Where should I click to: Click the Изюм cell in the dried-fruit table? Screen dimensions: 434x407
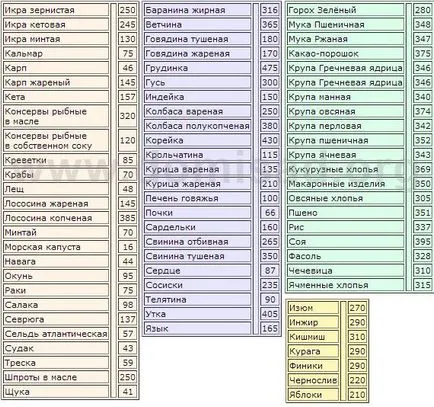point(313,308)
